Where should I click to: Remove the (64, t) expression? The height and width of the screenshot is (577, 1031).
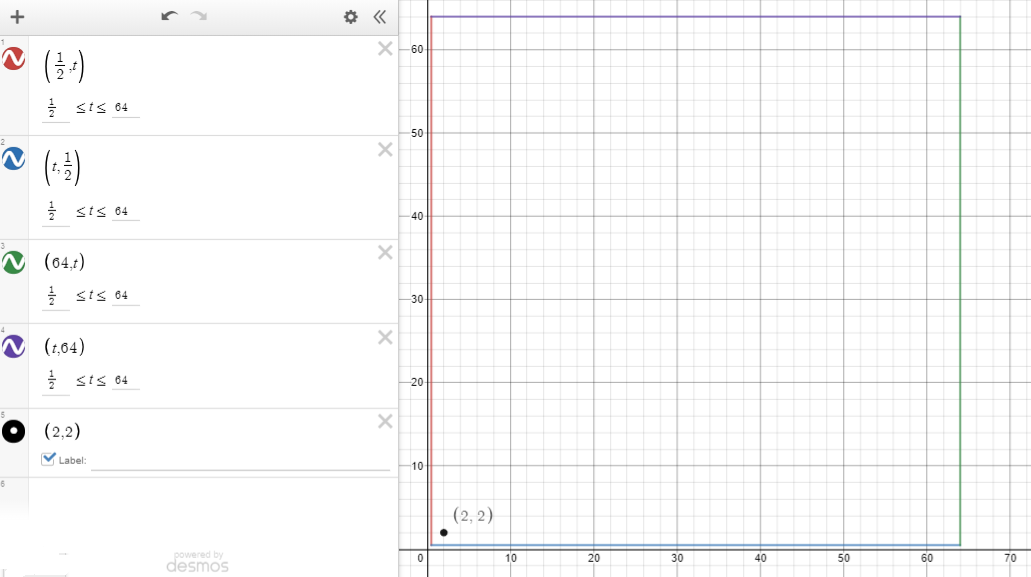click(385, 253)
